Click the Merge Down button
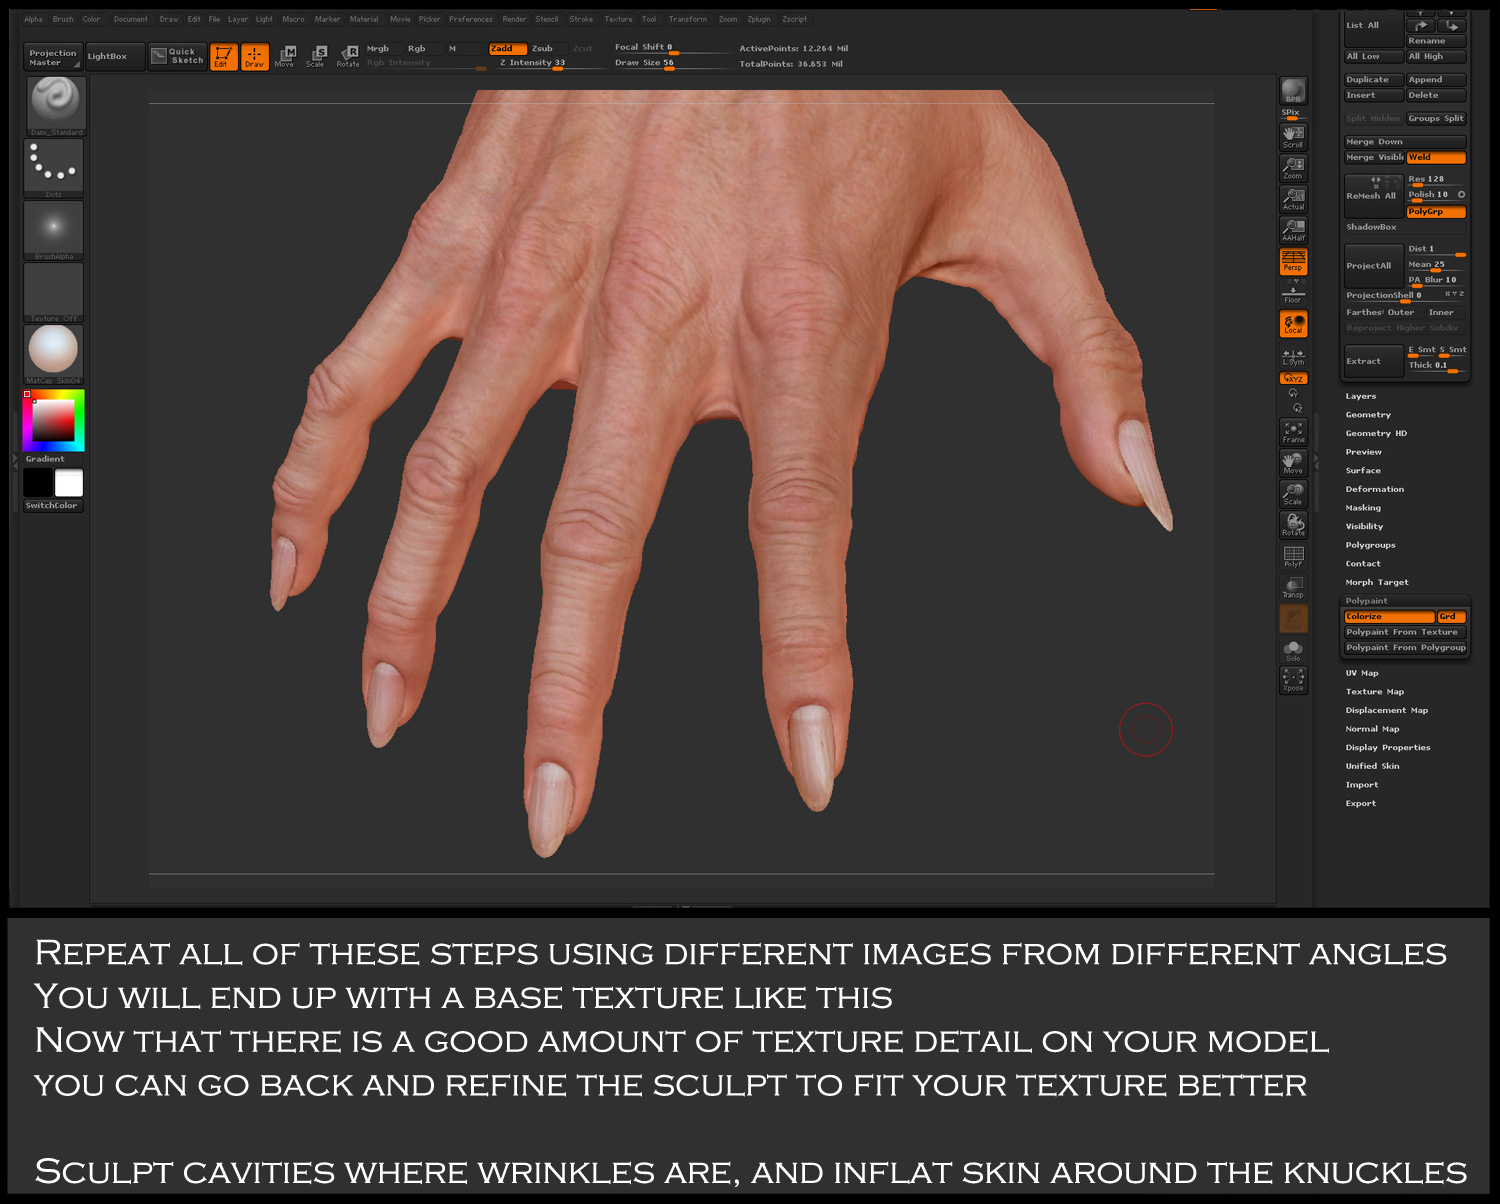 [1404, 142]
